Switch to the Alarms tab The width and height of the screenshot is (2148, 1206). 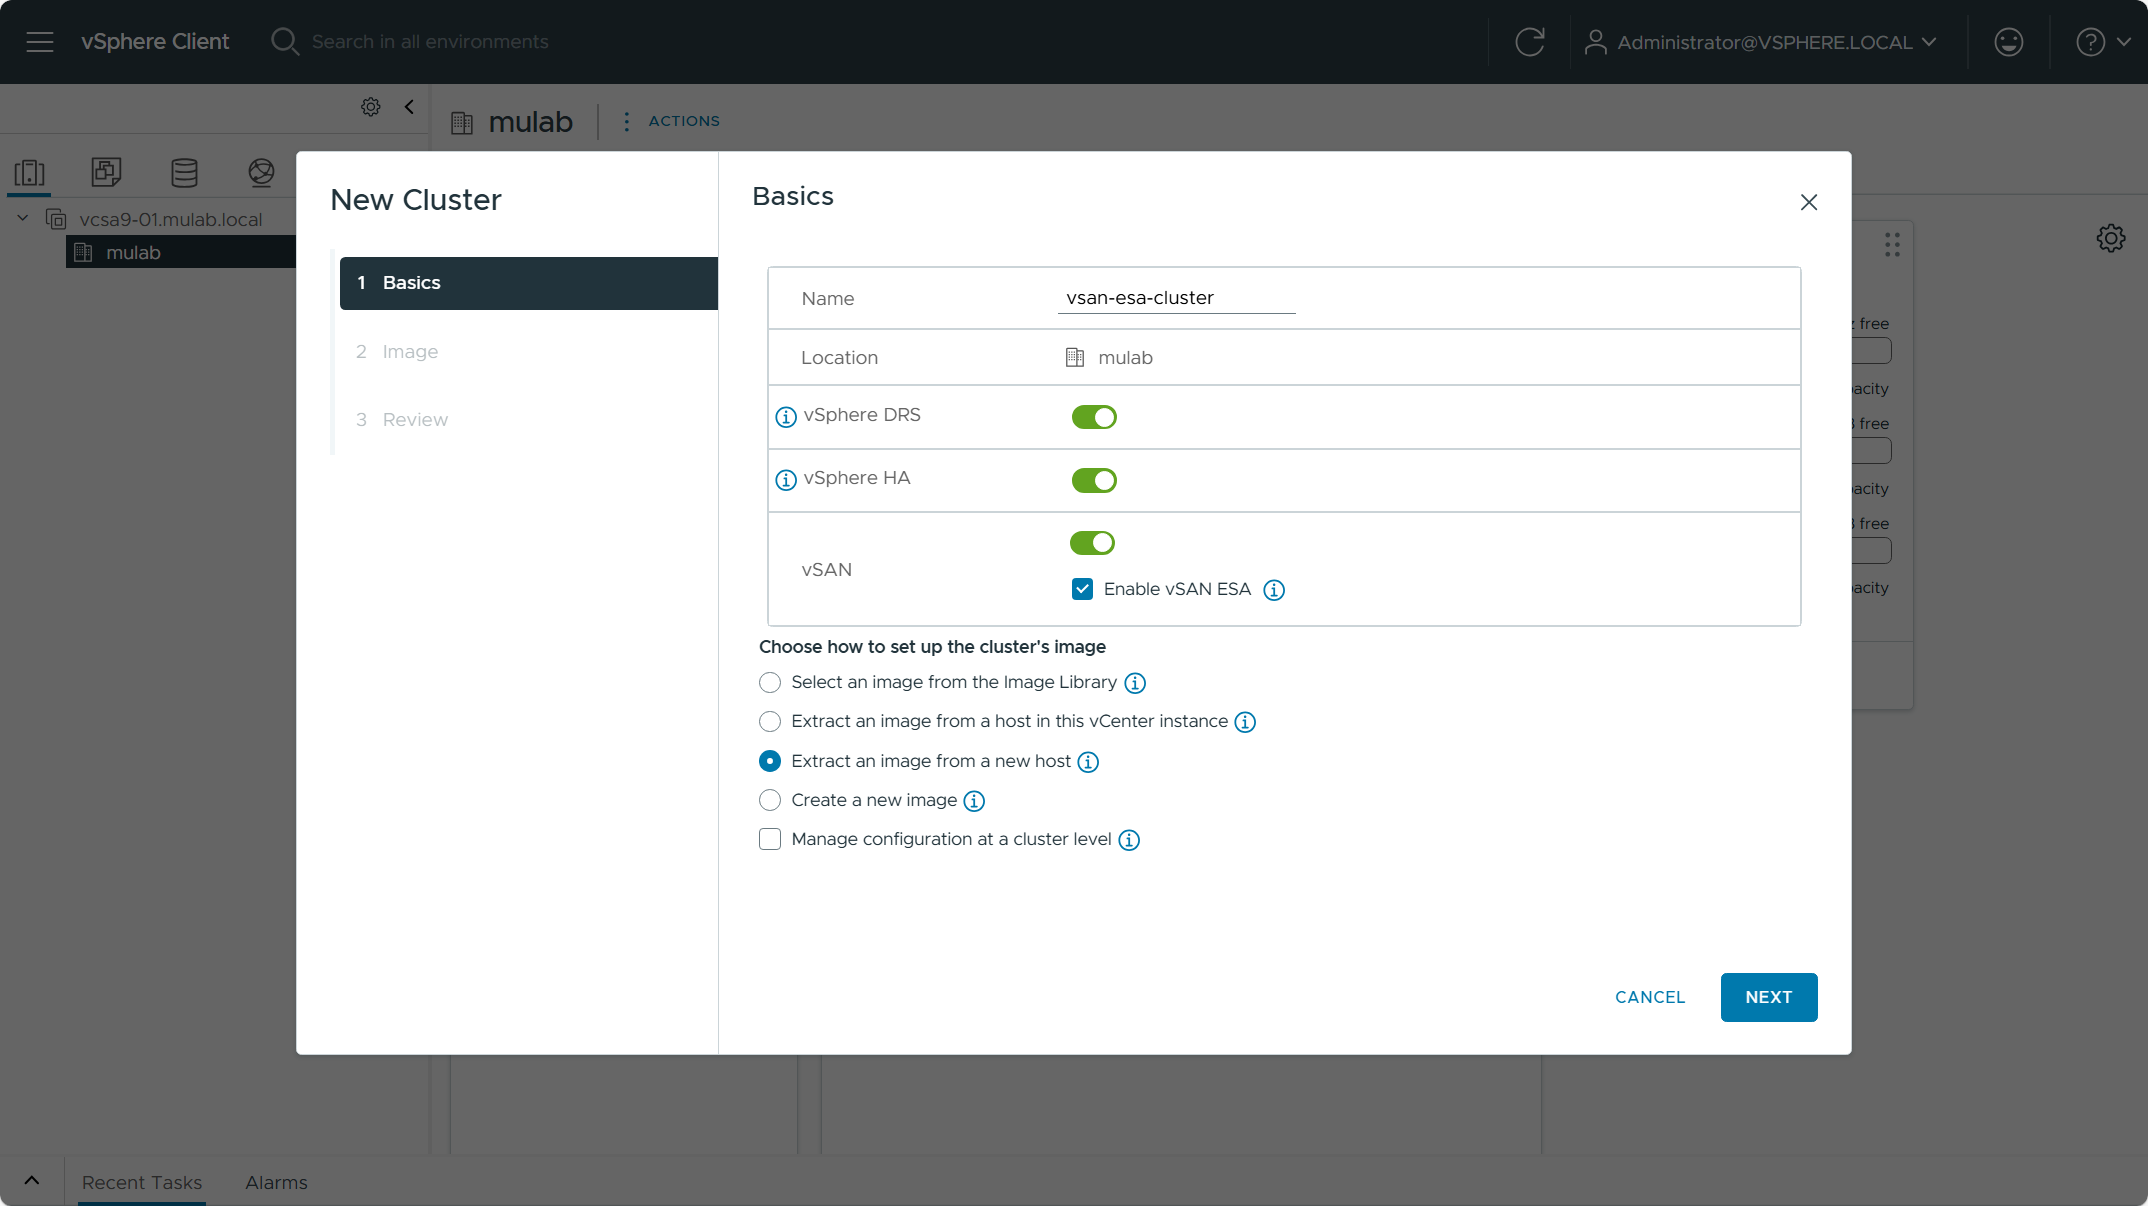(x=276, y=1182)
